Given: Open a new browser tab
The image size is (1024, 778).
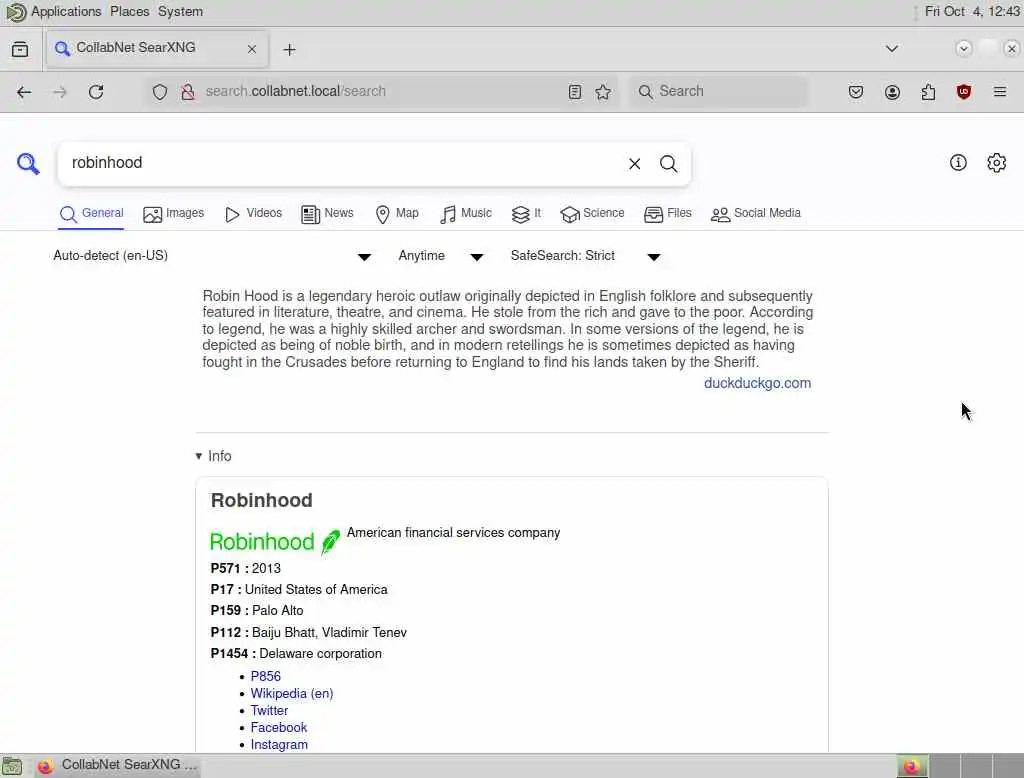Looking at the screenshot, I should [x=289, y=50].
